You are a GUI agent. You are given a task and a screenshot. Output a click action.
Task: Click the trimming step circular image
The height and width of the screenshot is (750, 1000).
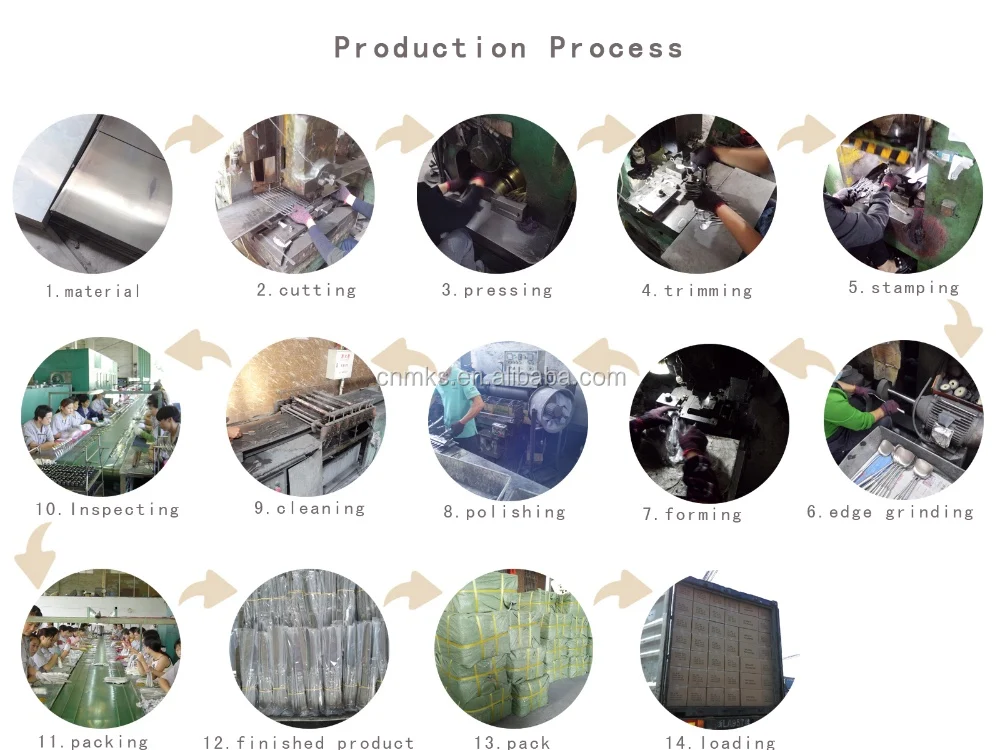[x=697, y=194]
